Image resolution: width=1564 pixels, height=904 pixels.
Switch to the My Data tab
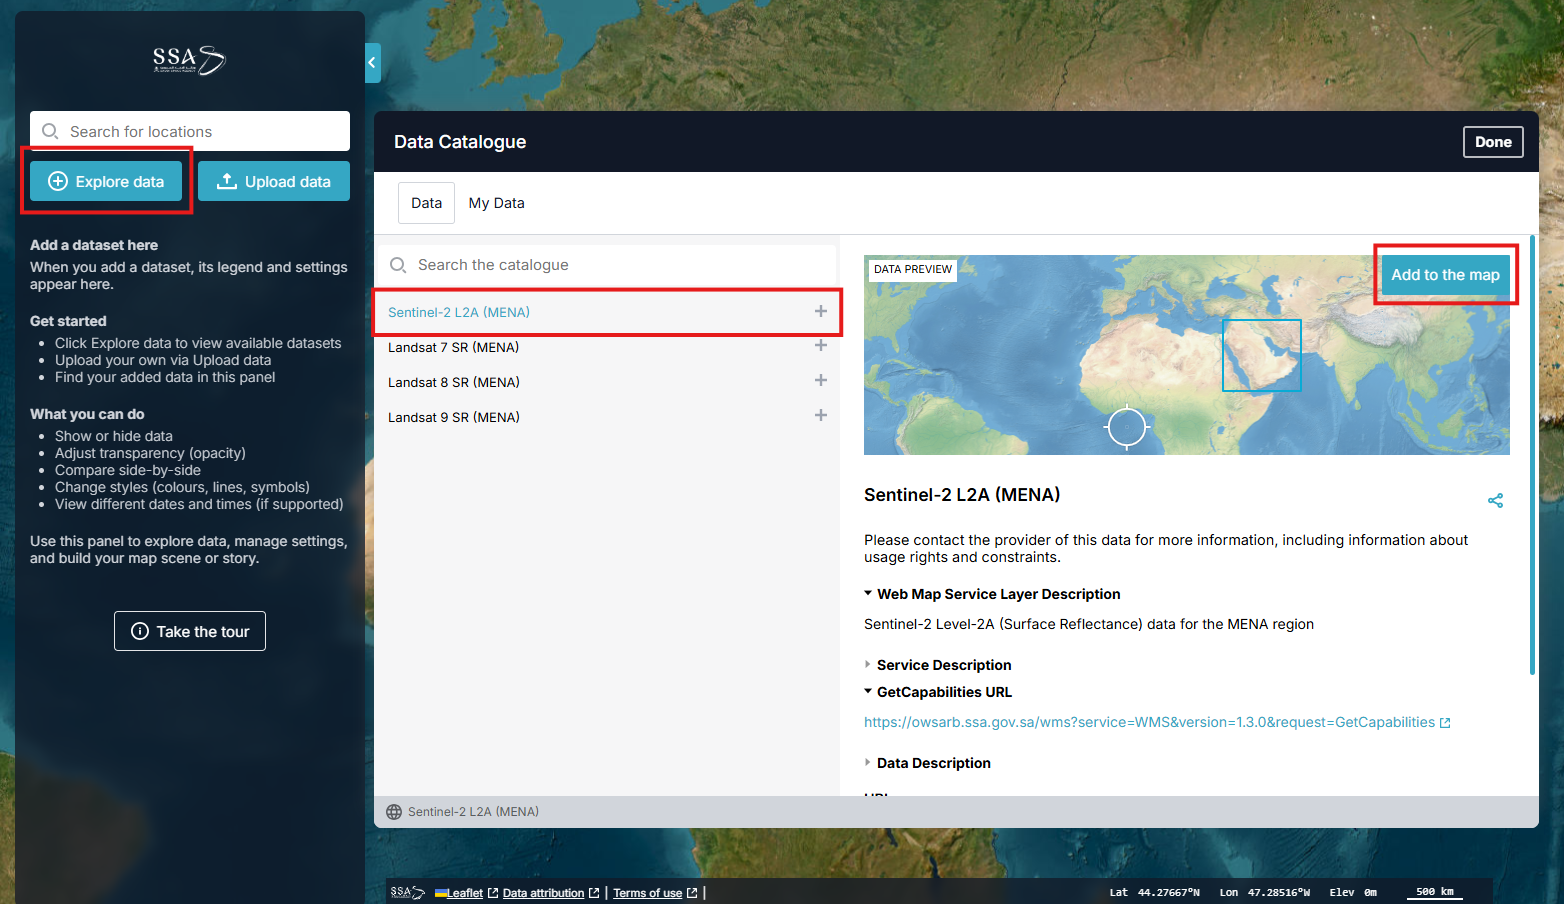click(496, 203)
